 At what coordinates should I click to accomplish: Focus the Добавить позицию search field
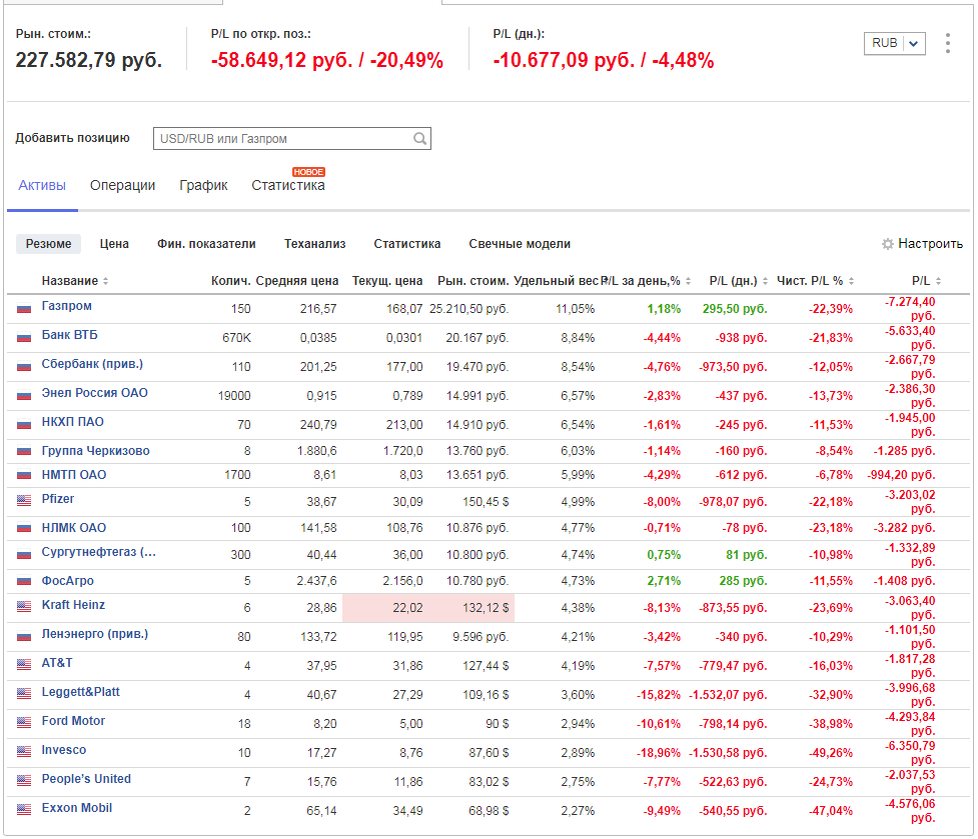[x=292, y=138]
